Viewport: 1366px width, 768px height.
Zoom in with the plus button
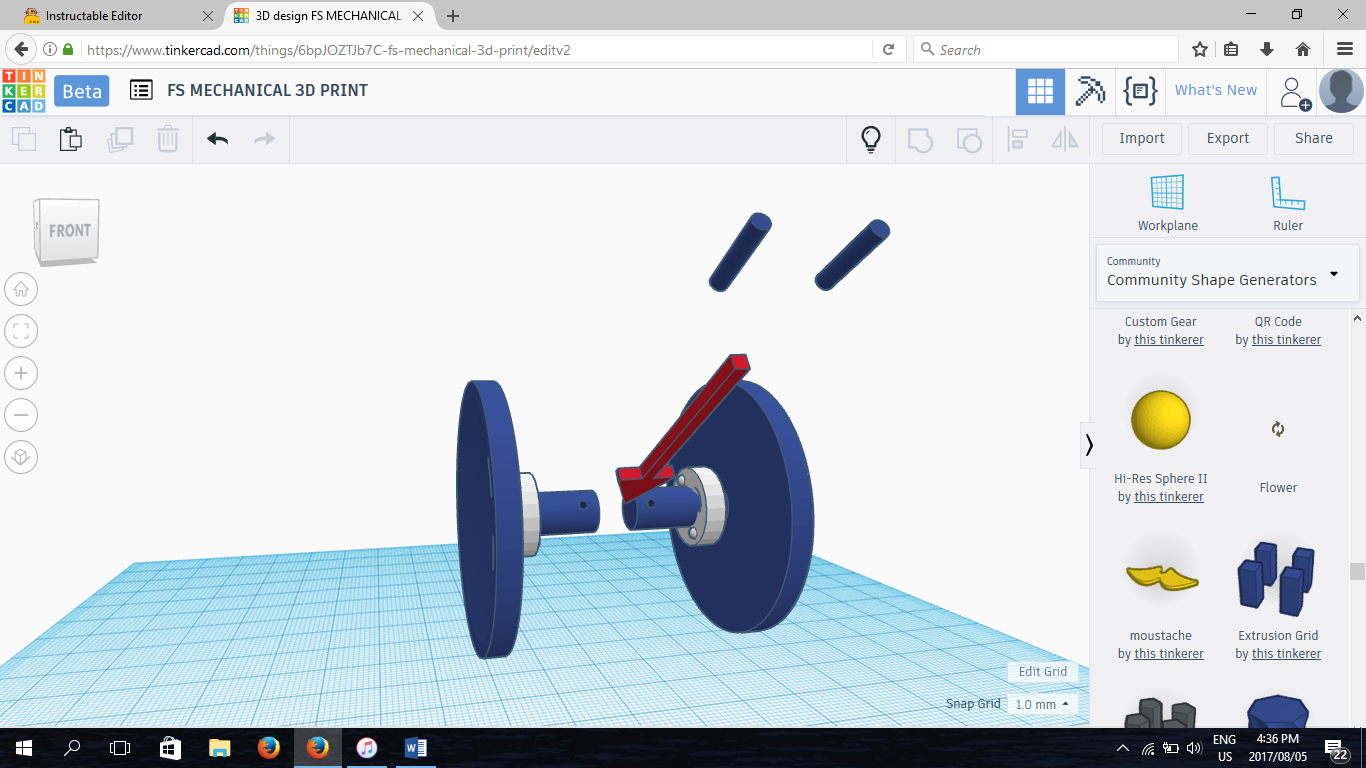pyautogui.click(x=21, y=373)
